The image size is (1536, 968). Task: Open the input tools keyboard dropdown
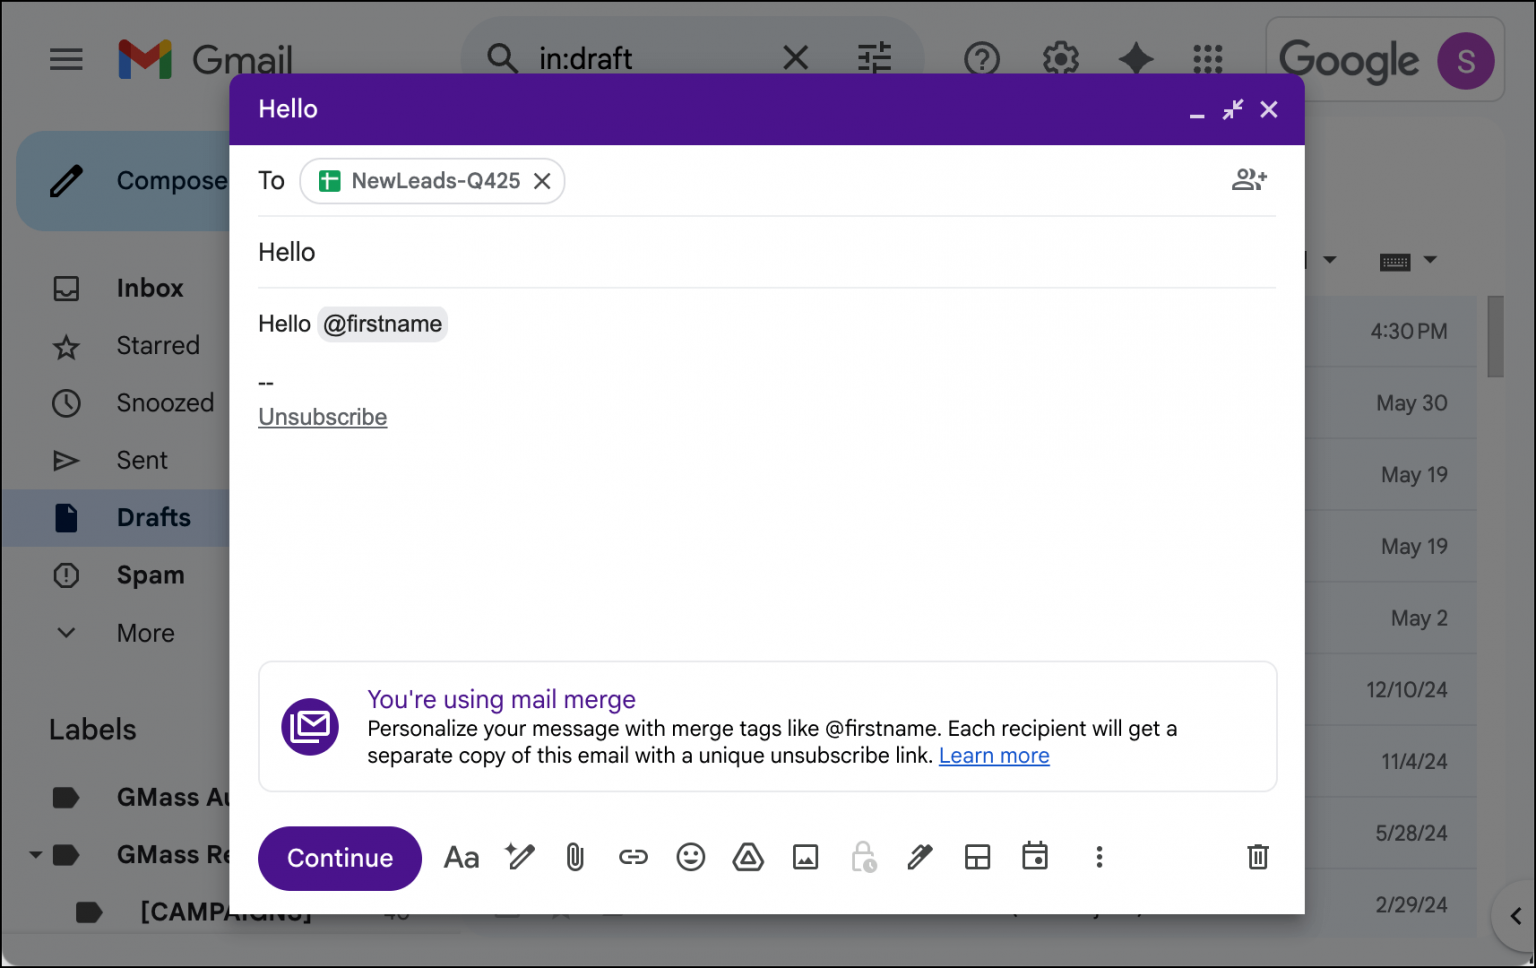point(1409,260)
